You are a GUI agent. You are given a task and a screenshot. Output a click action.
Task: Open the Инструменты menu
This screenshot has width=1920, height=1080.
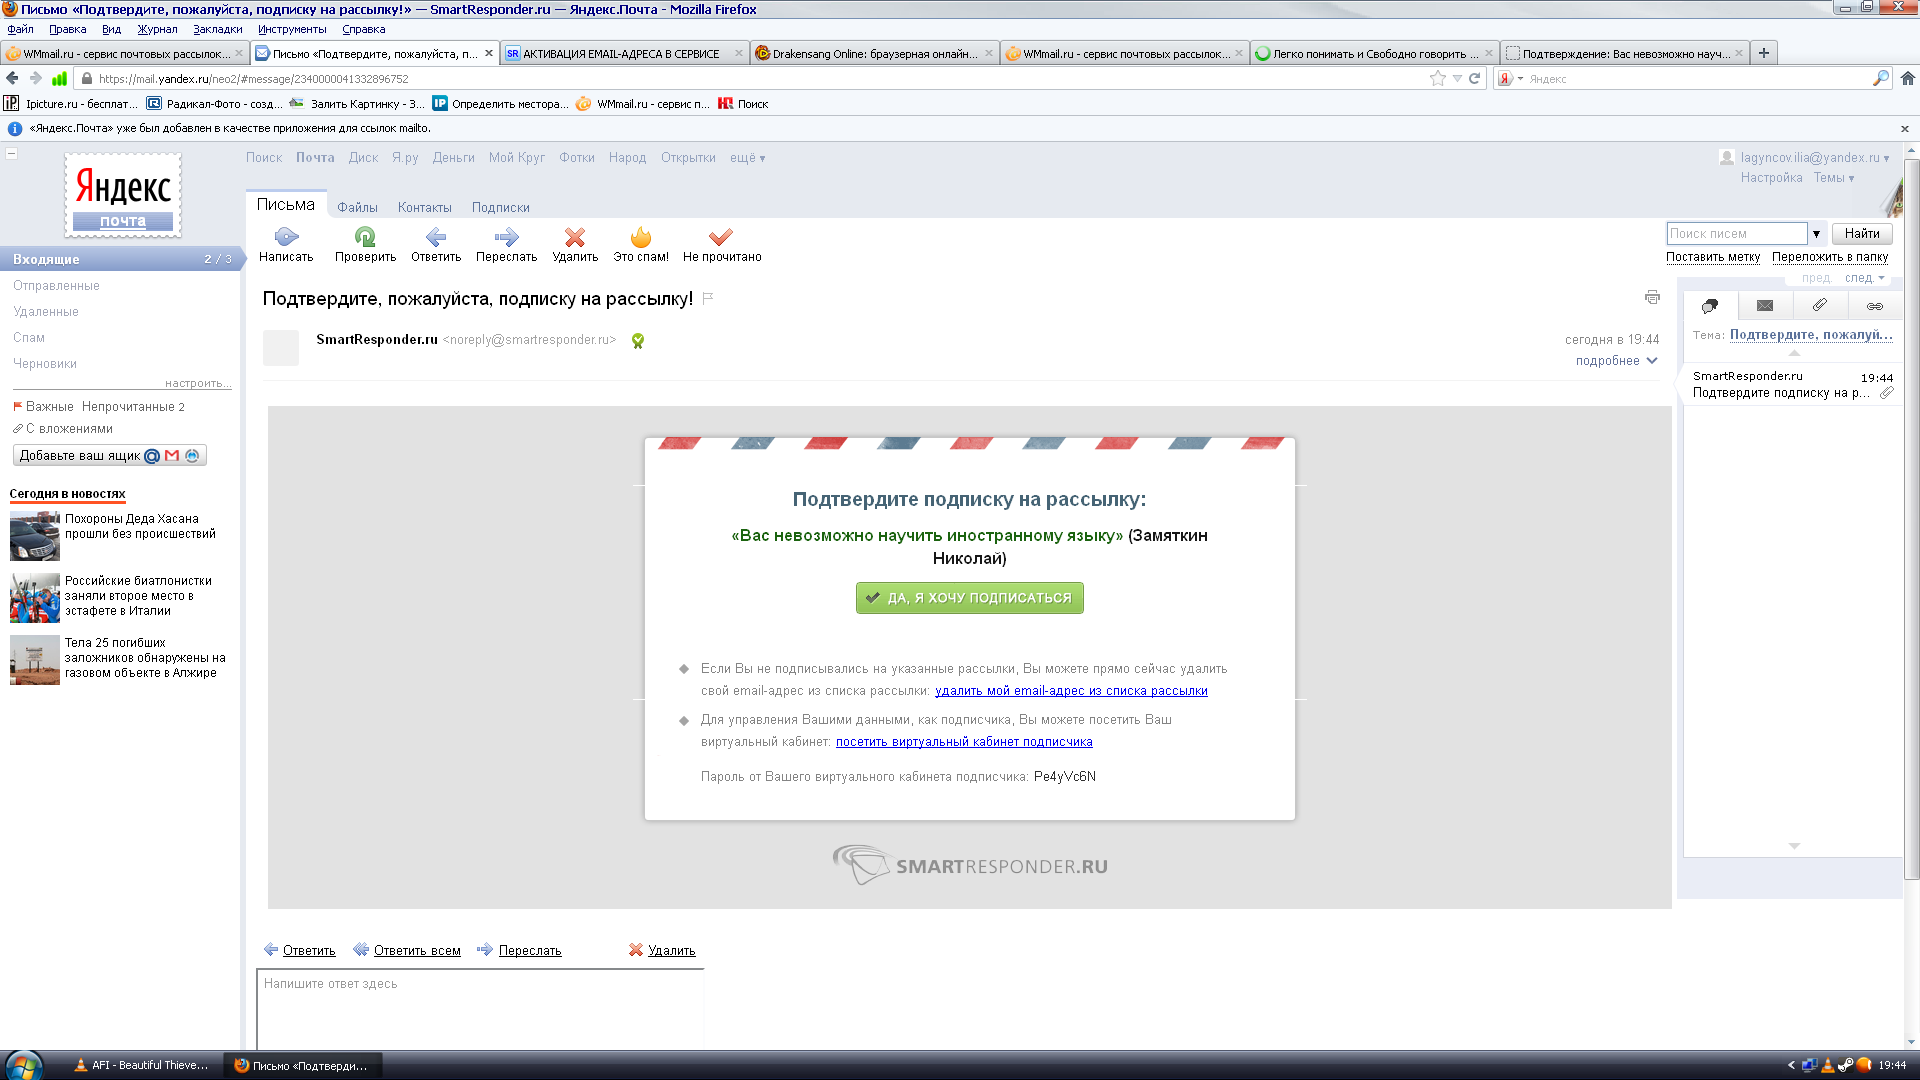(292, 29)
